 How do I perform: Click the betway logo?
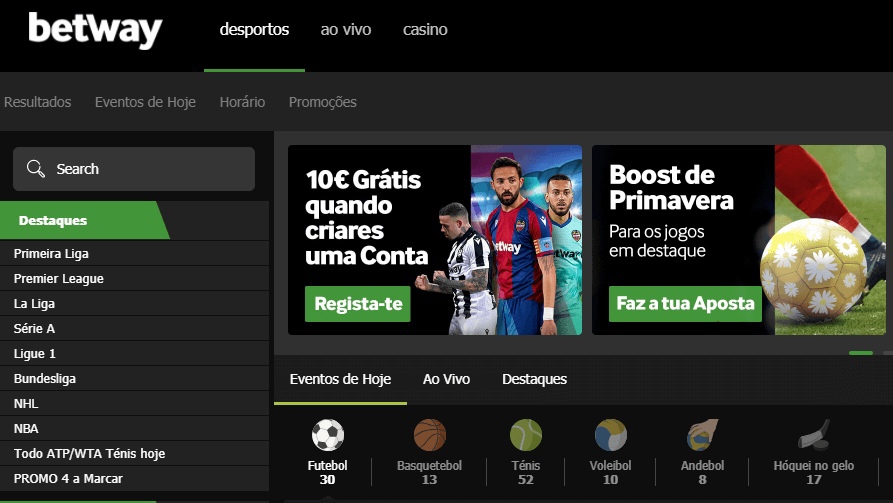[95, 30]
